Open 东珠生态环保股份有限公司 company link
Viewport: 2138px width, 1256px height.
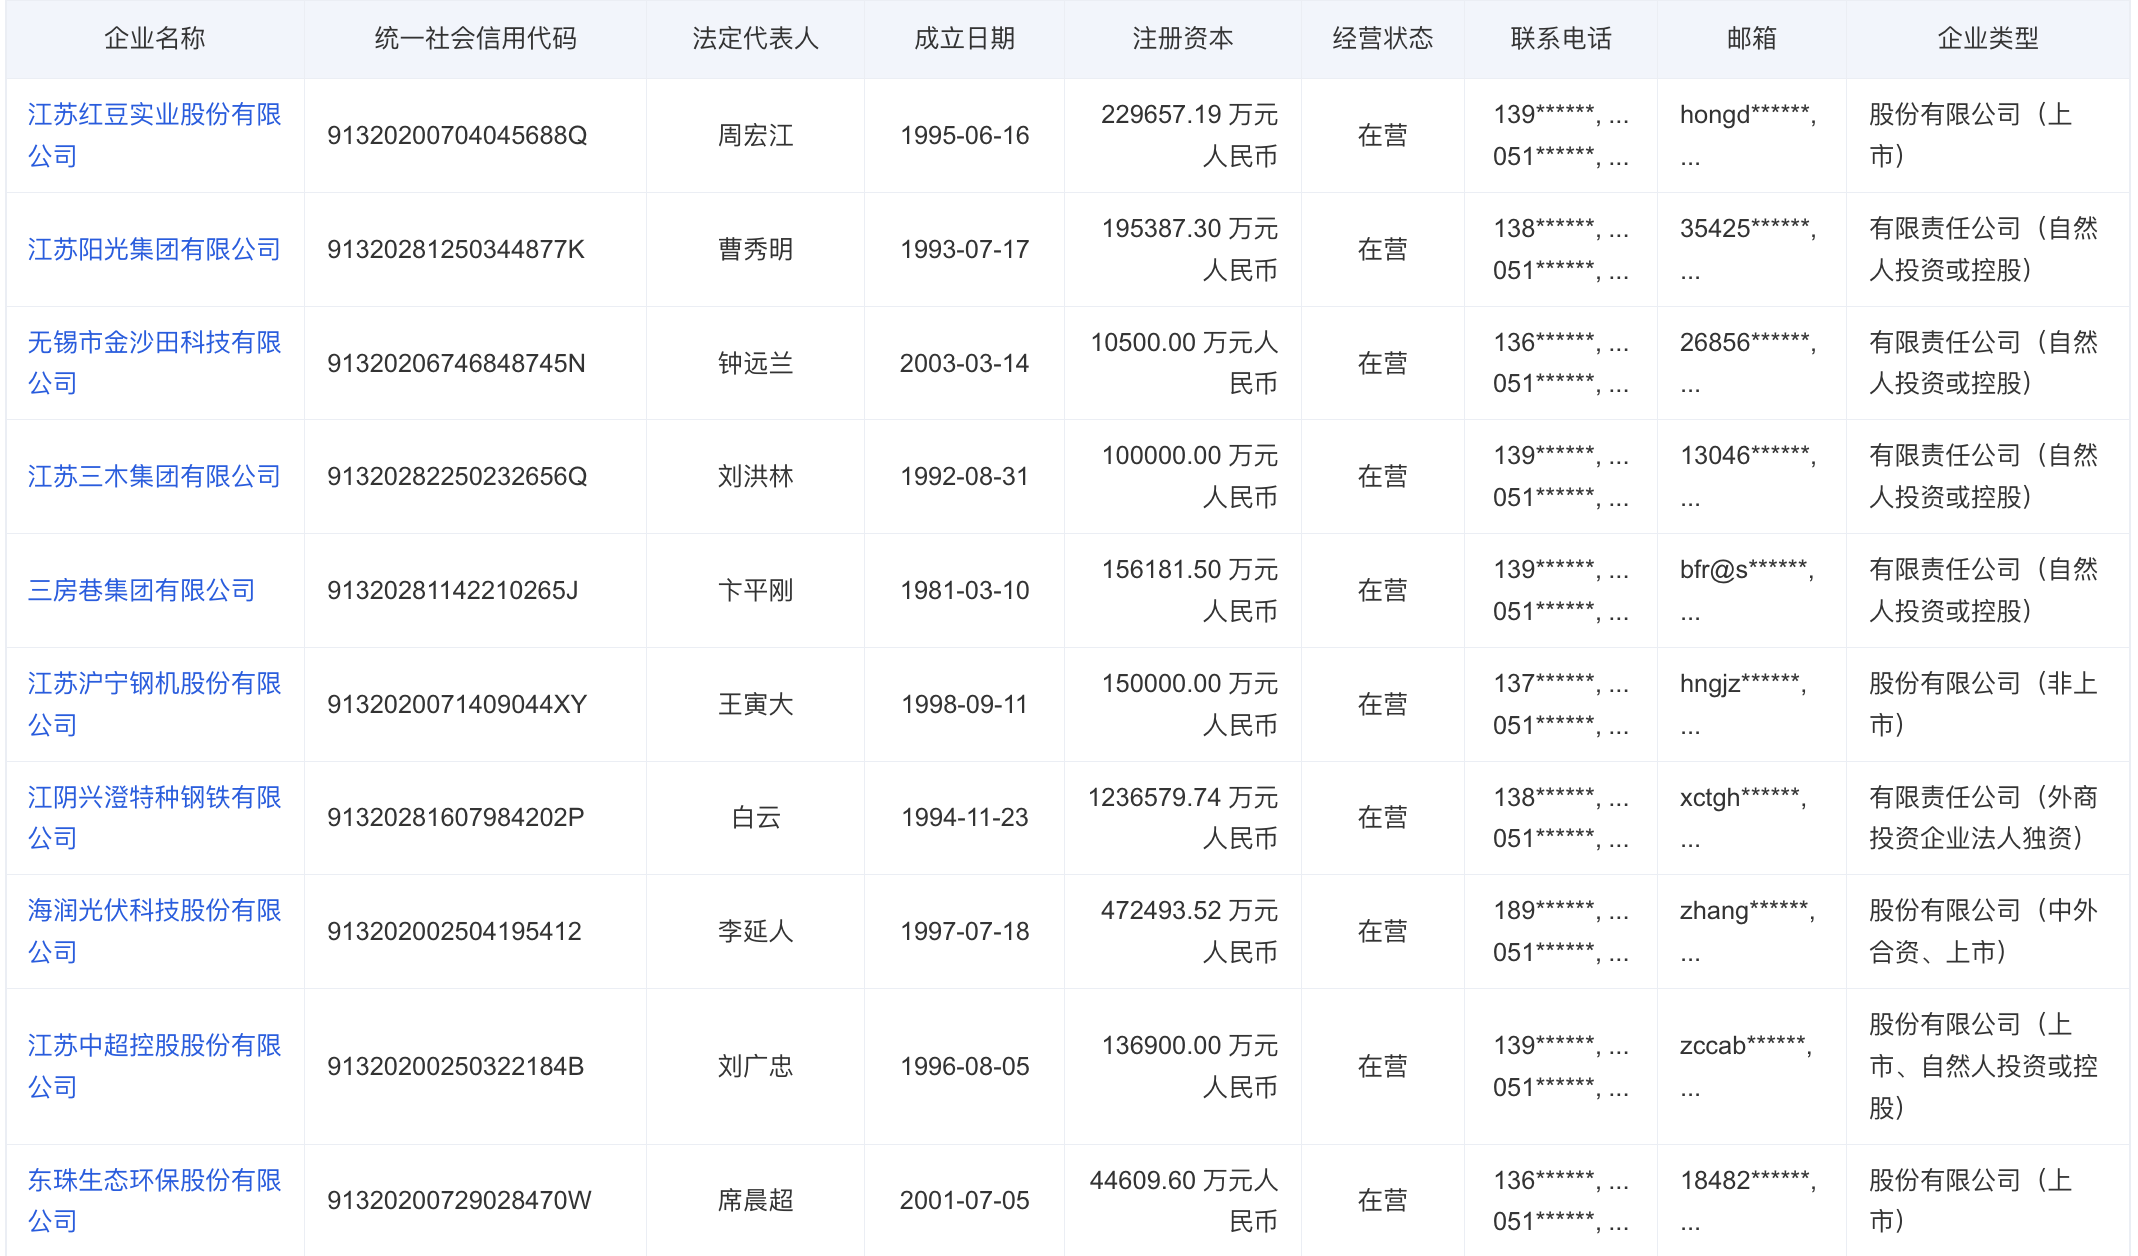154,1200
